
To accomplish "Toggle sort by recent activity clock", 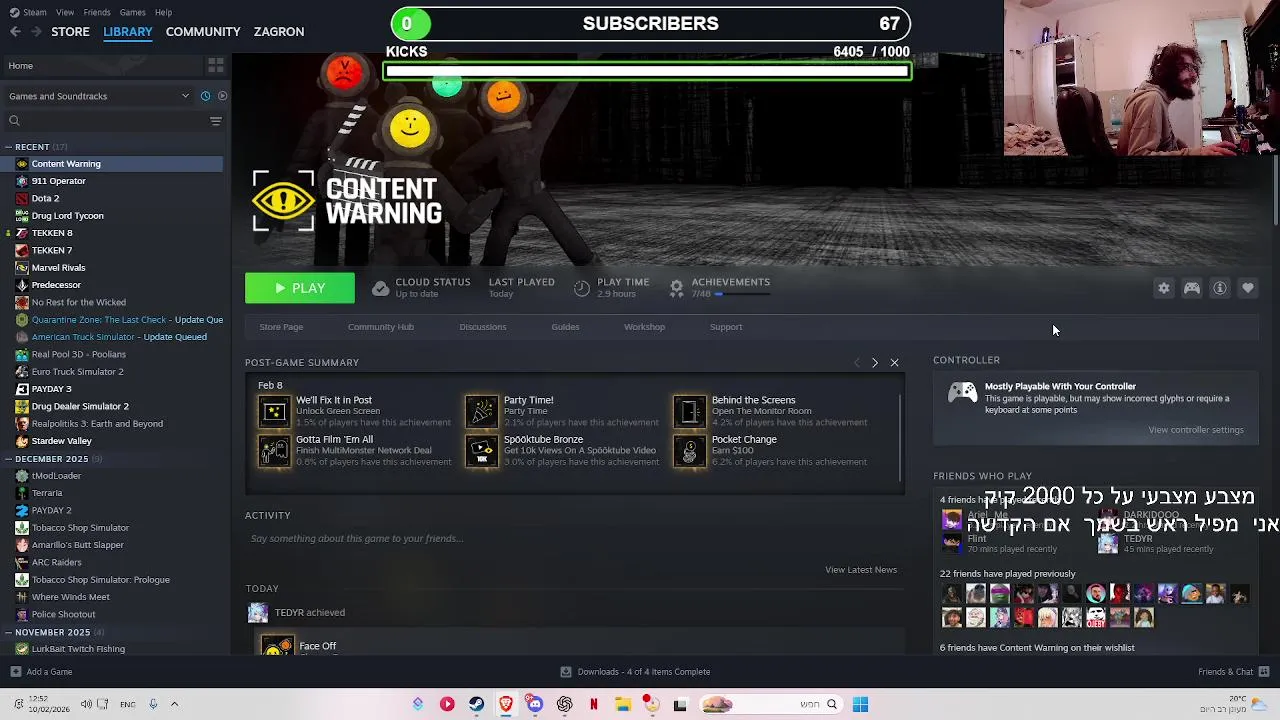I will pyautogui.click(x=205, y=96).
